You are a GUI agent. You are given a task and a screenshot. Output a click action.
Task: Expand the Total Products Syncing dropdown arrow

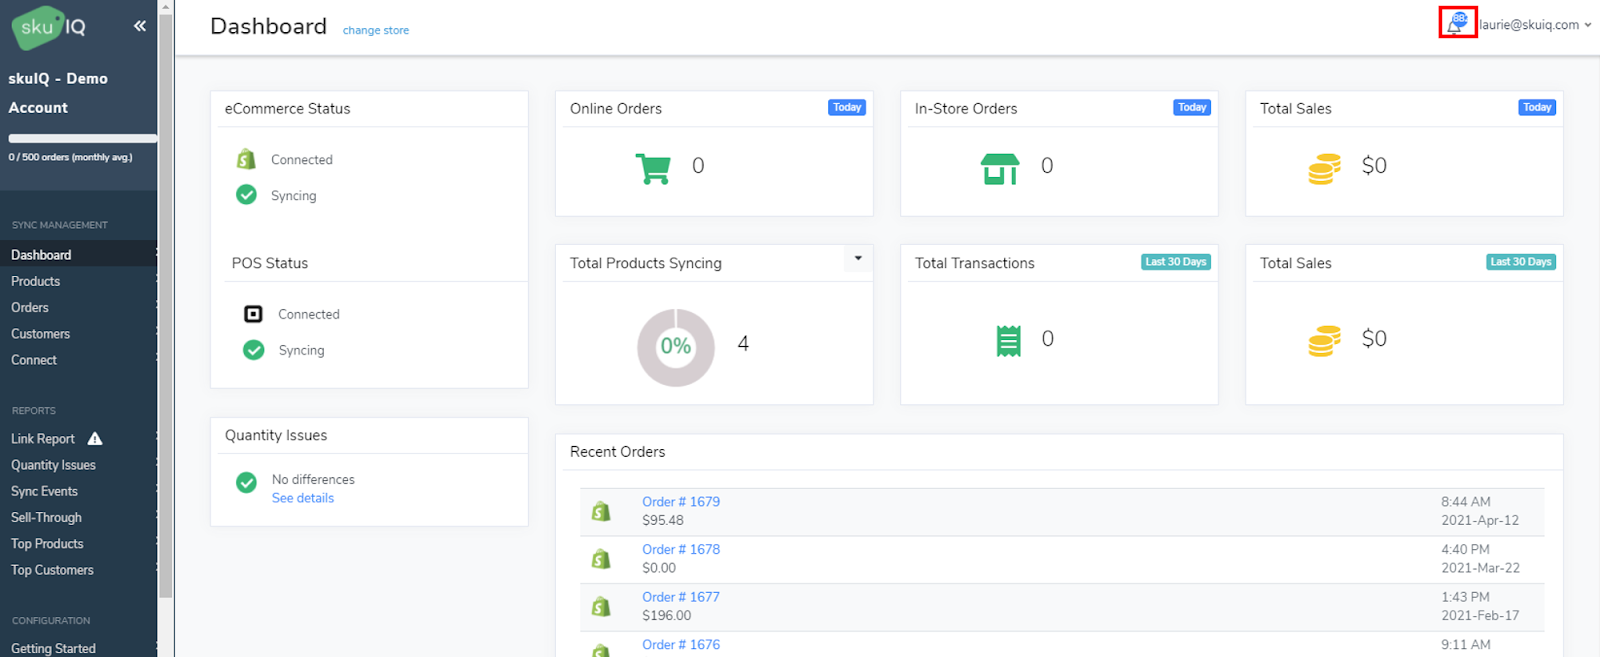pos(858,258)
